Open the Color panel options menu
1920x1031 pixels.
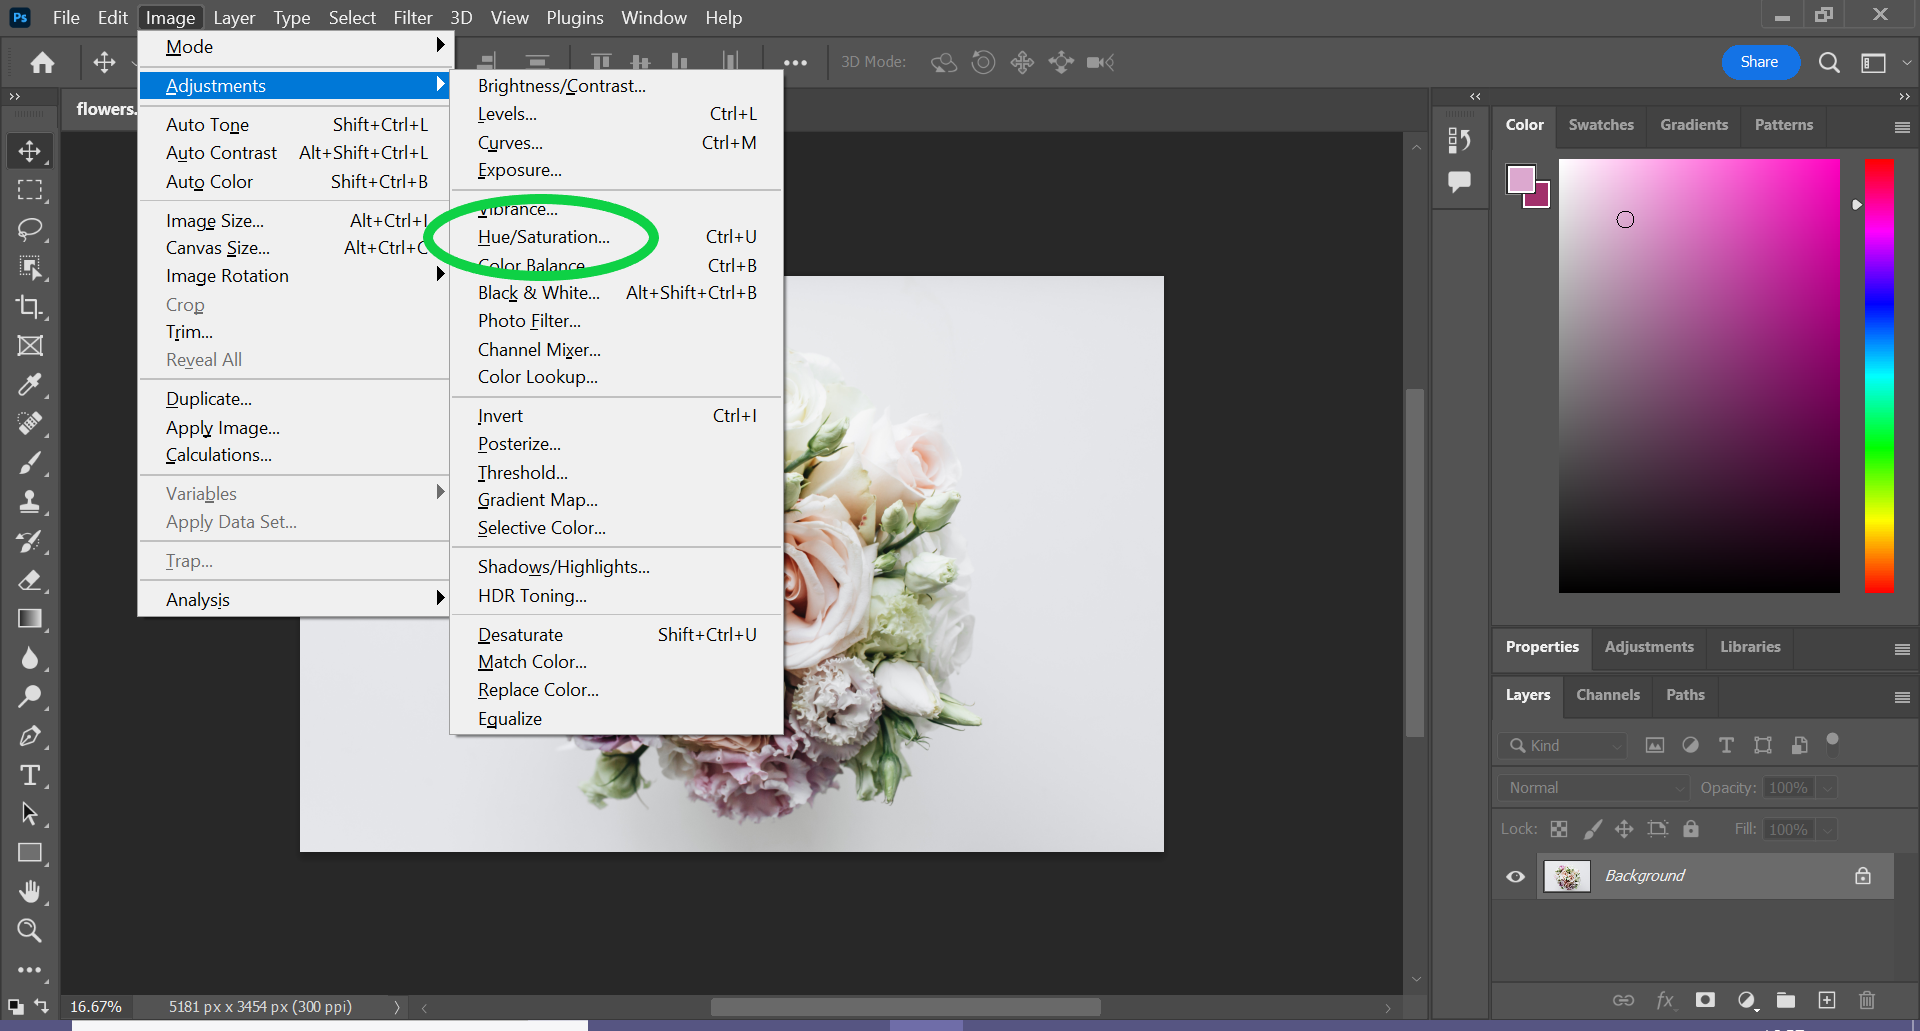pyautogui.click(x=1902, y=127)
